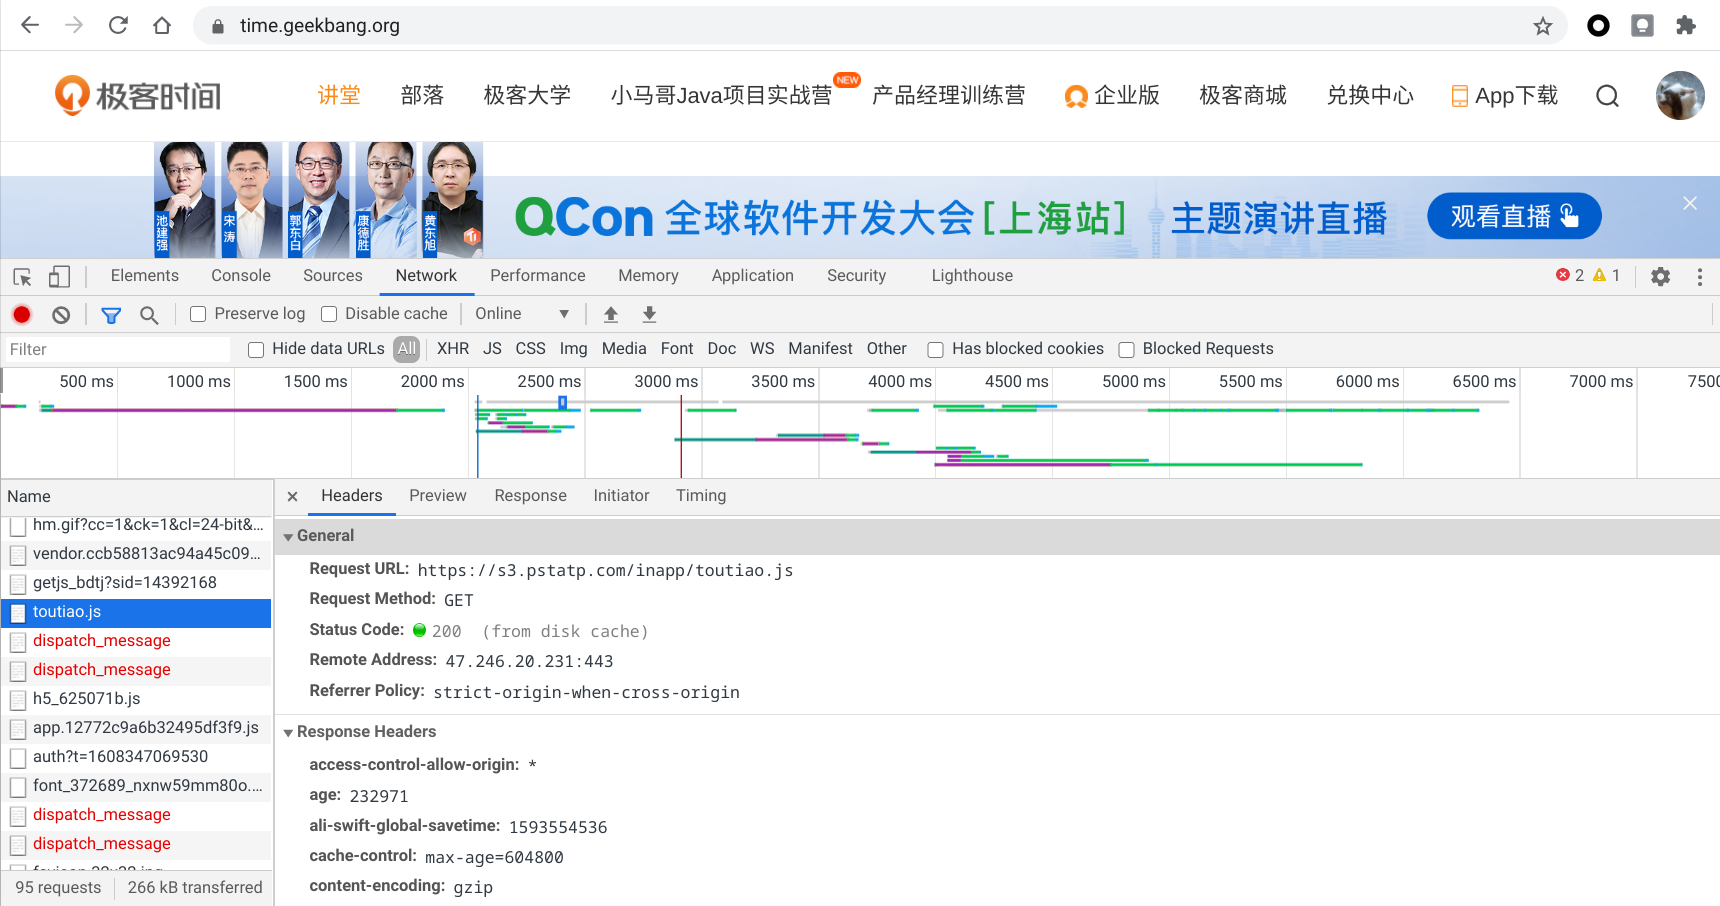
Task: Check the Blocked Requests filter
Action: 1127,349
